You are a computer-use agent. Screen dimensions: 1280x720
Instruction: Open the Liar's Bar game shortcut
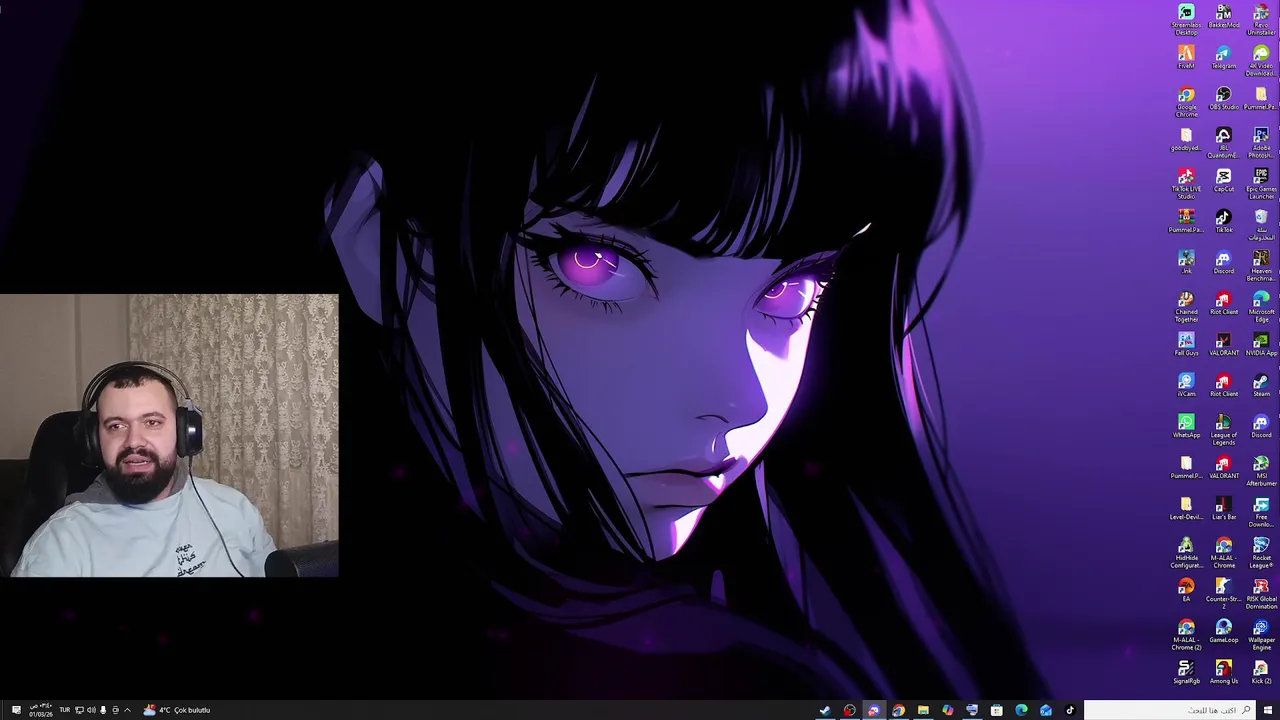tap(1224, 508)
